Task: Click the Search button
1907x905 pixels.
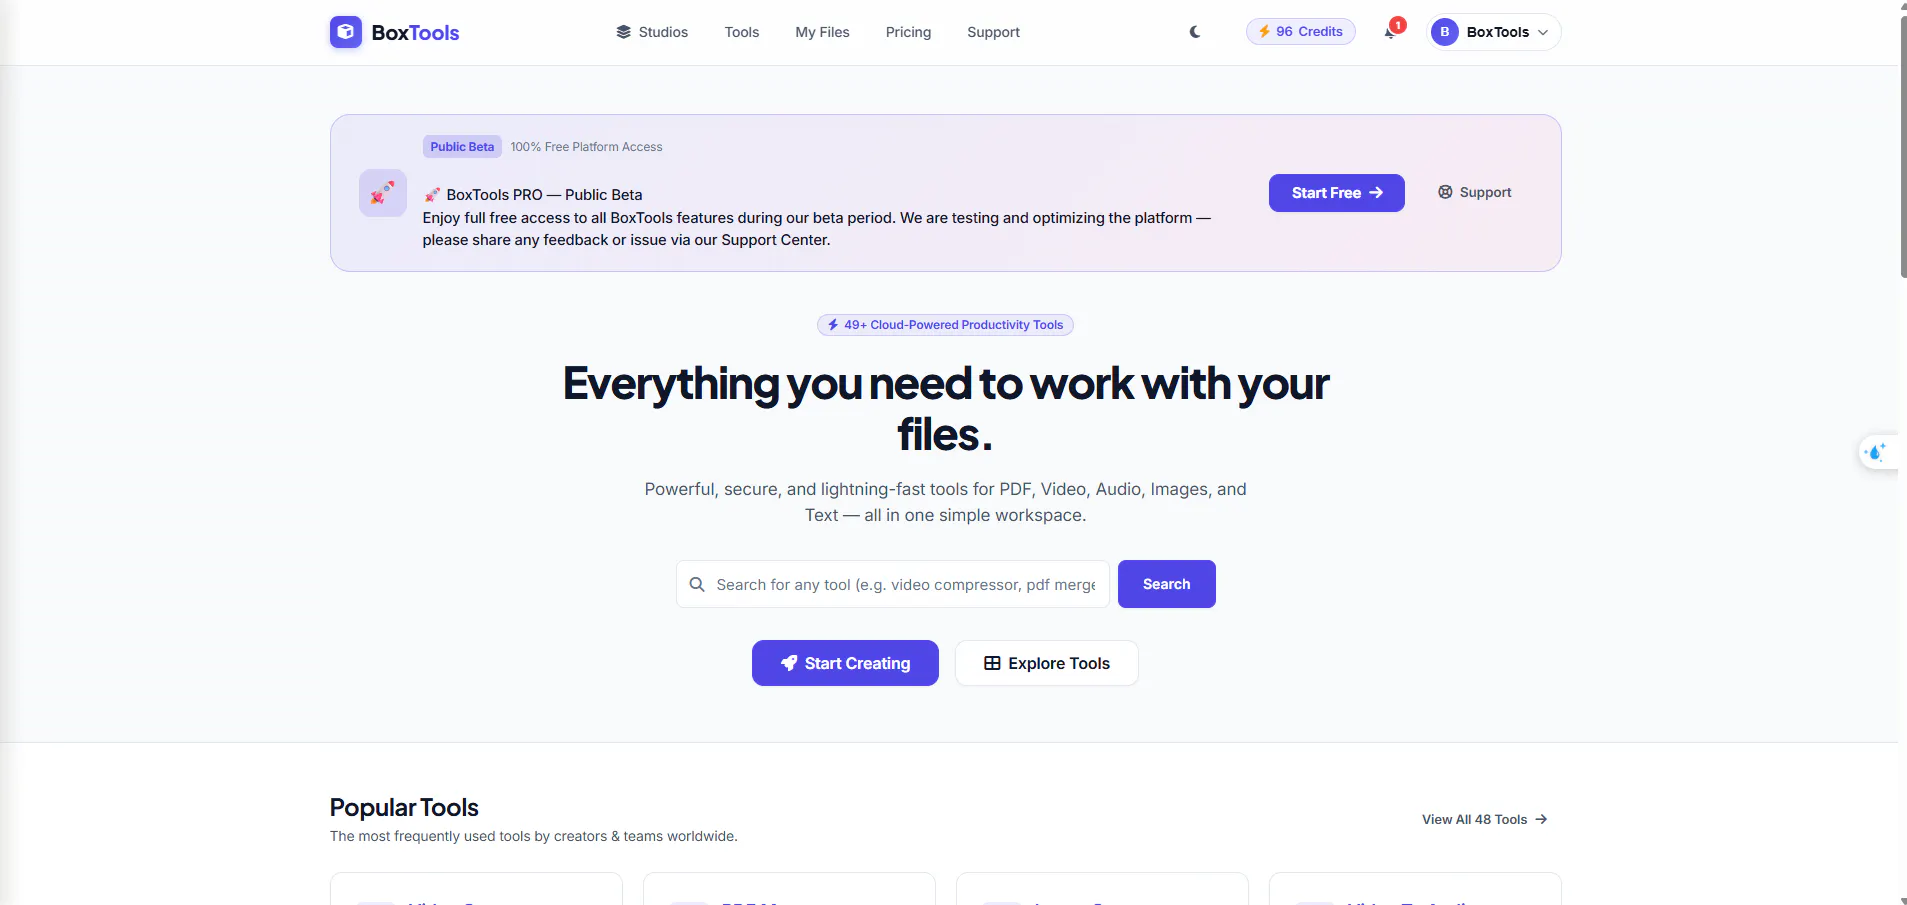Action: click(x=1167, y=584)
